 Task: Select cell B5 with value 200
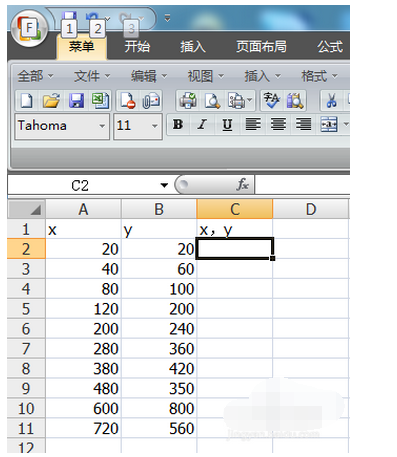pos(159,309)
